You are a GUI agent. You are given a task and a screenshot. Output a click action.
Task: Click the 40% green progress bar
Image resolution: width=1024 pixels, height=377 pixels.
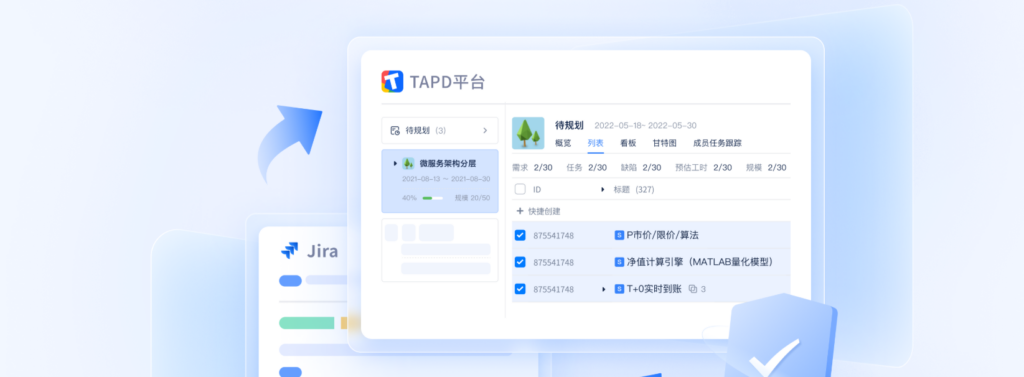point(432,198)
